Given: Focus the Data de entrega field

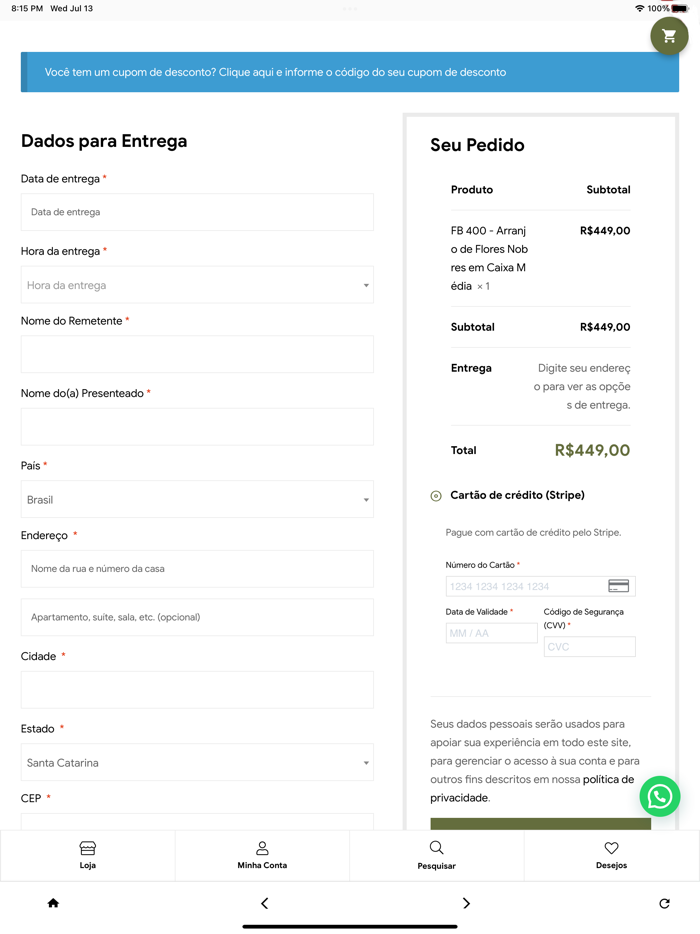Looking at the screenshot, I should 197,212.
